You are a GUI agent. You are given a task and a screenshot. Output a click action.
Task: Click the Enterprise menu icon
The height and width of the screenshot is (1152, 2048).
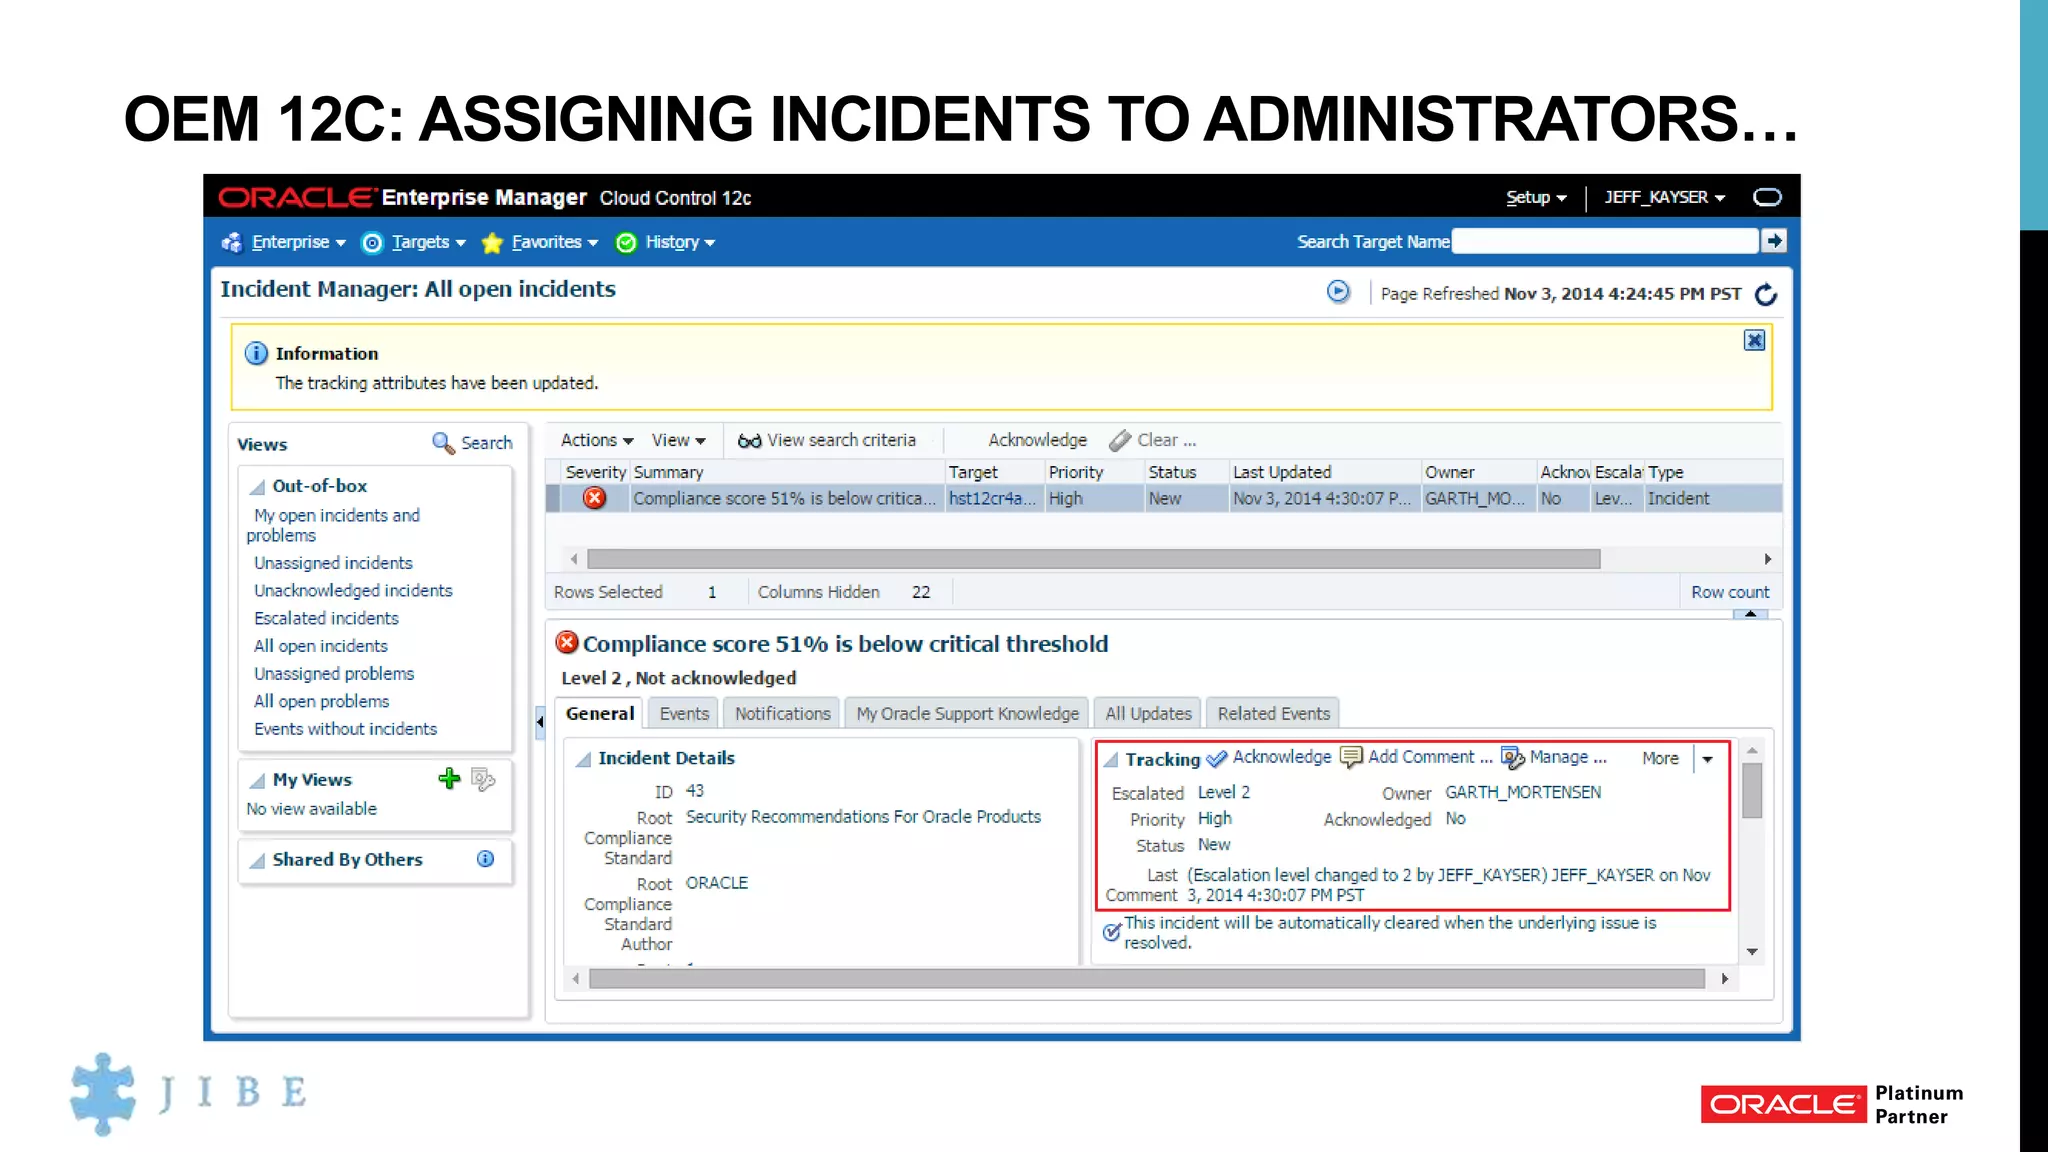(x=232, y=242)
